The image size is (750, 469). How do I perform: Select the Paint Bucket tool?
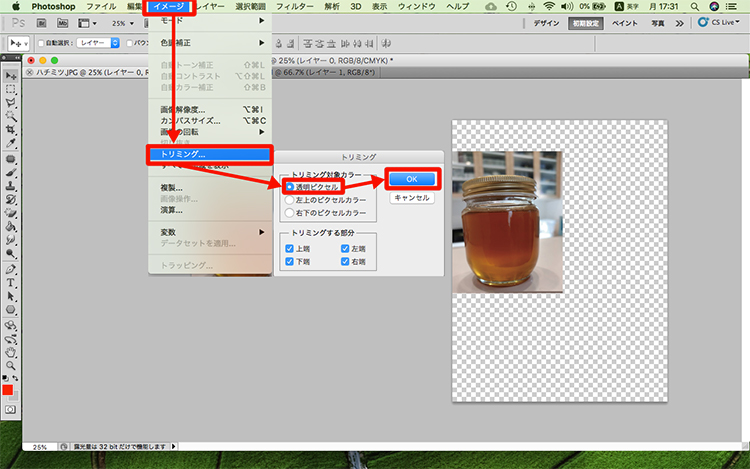pos(11,226)
